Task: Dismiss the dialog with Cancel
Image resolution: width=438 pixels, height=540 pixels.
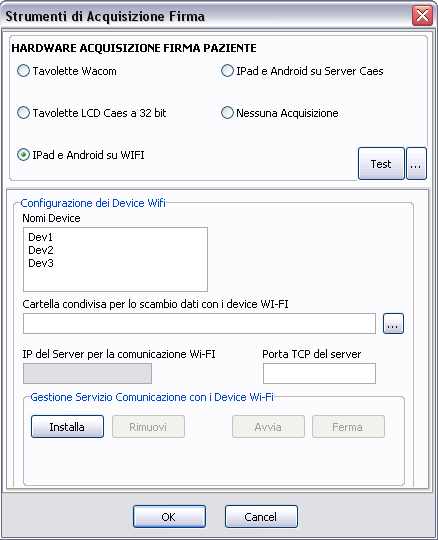Action: coord(261,517)
